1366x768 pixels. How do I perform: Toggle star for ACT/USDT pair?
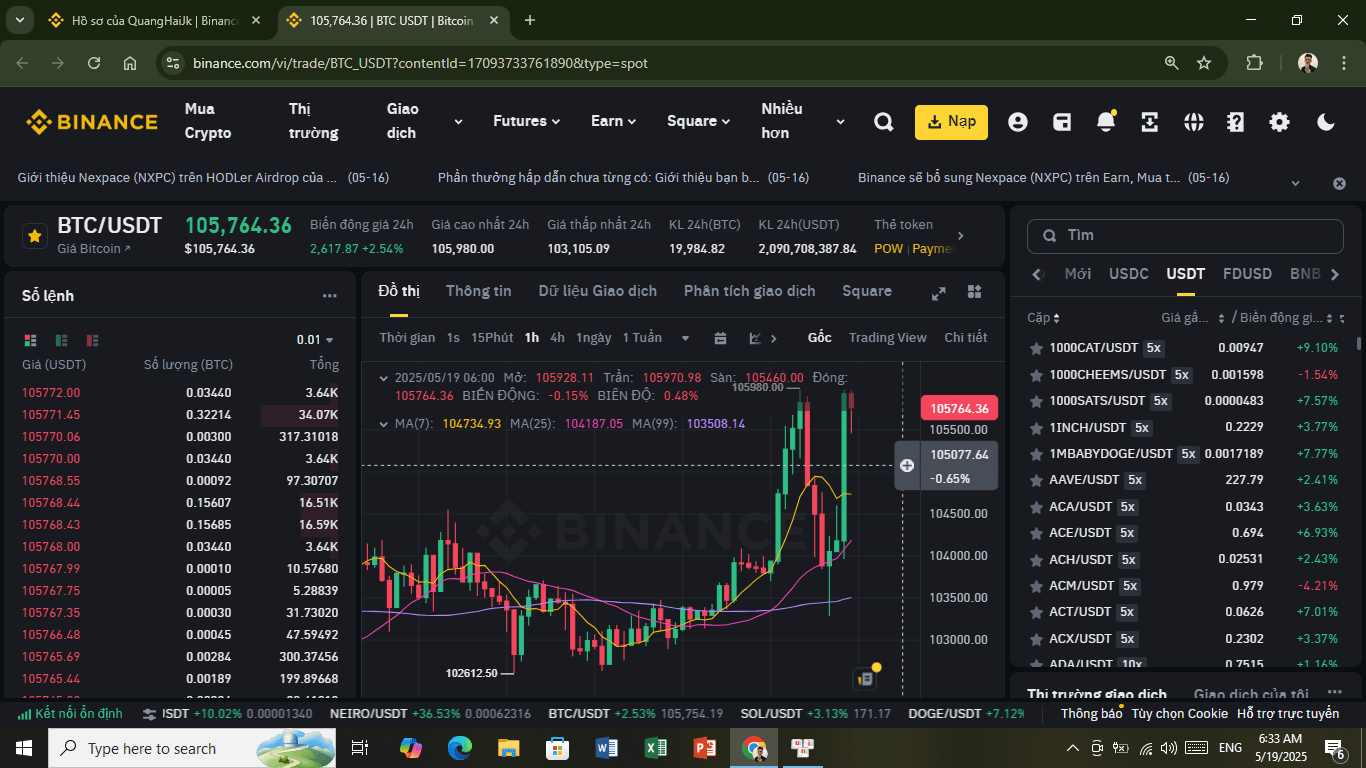point(1036,612)
